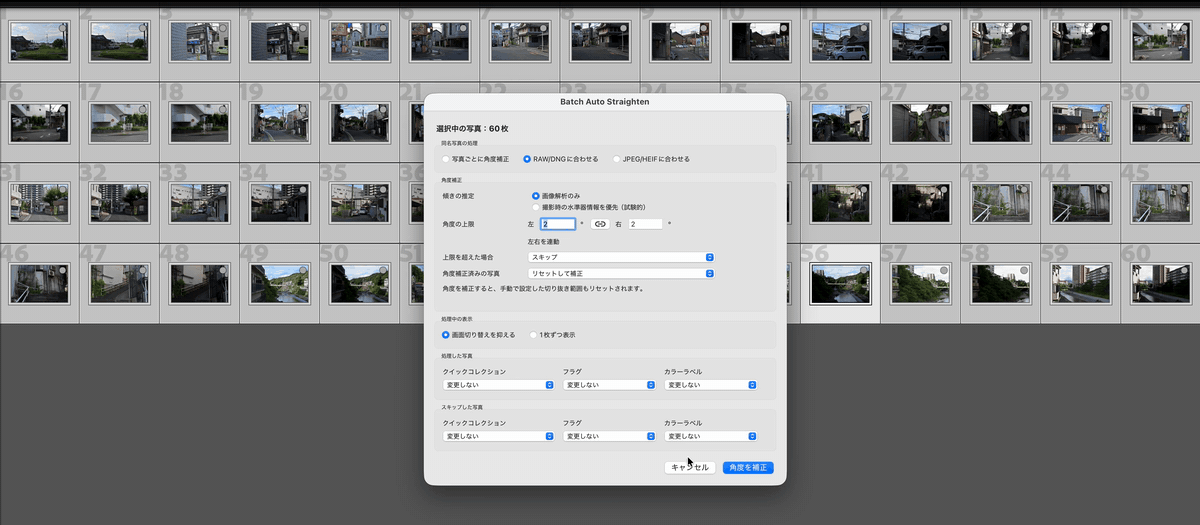
Task: Click the 角度を補正 button
Action: point(749,467)
